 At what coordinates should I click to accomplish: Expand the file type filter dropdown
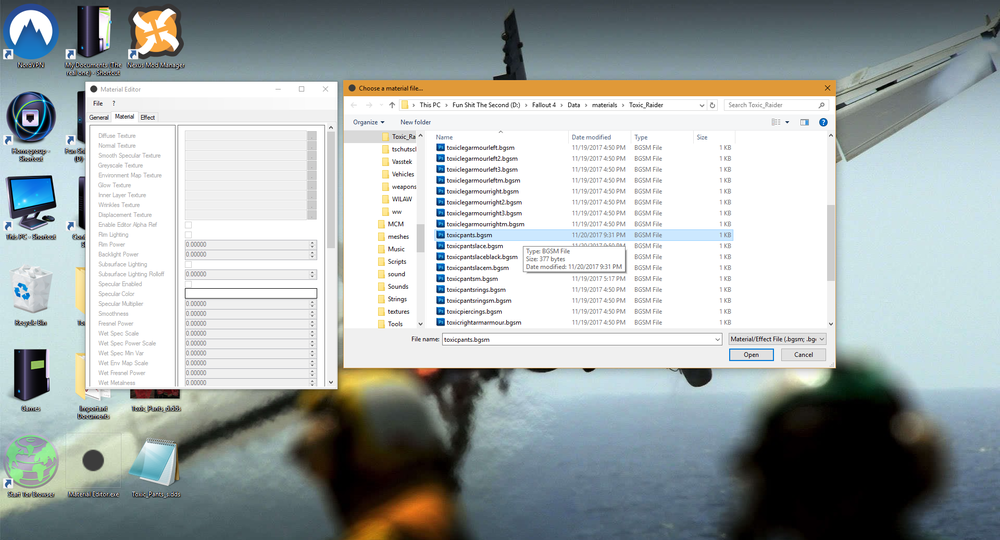coord(821,339)
